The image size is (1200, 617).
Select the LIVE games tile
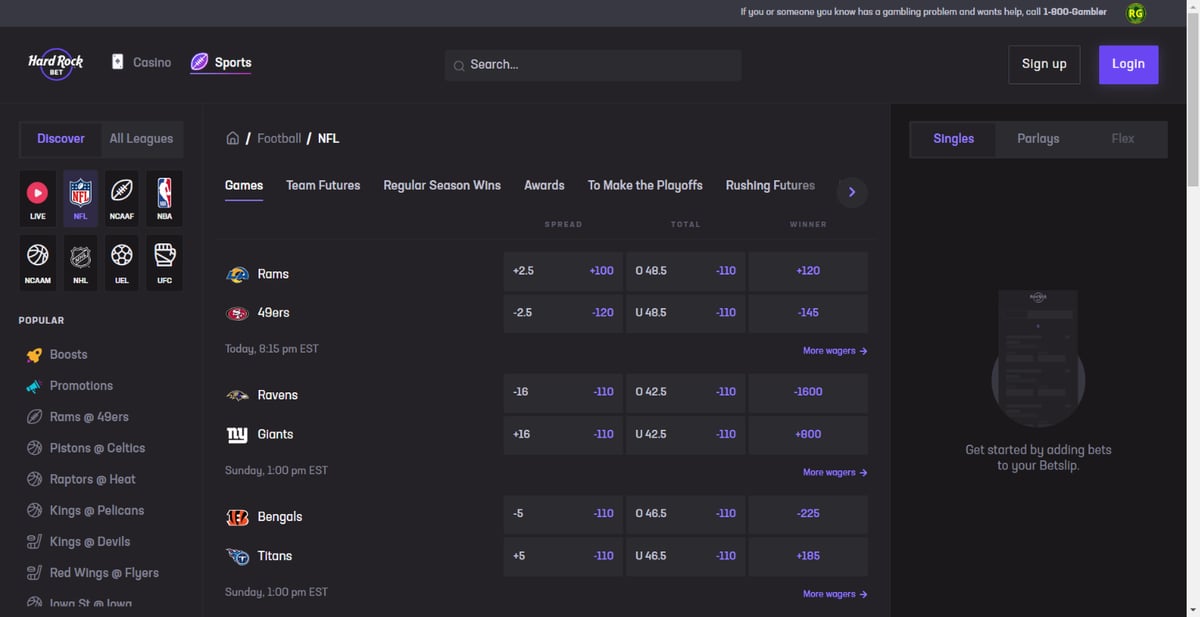37,197
